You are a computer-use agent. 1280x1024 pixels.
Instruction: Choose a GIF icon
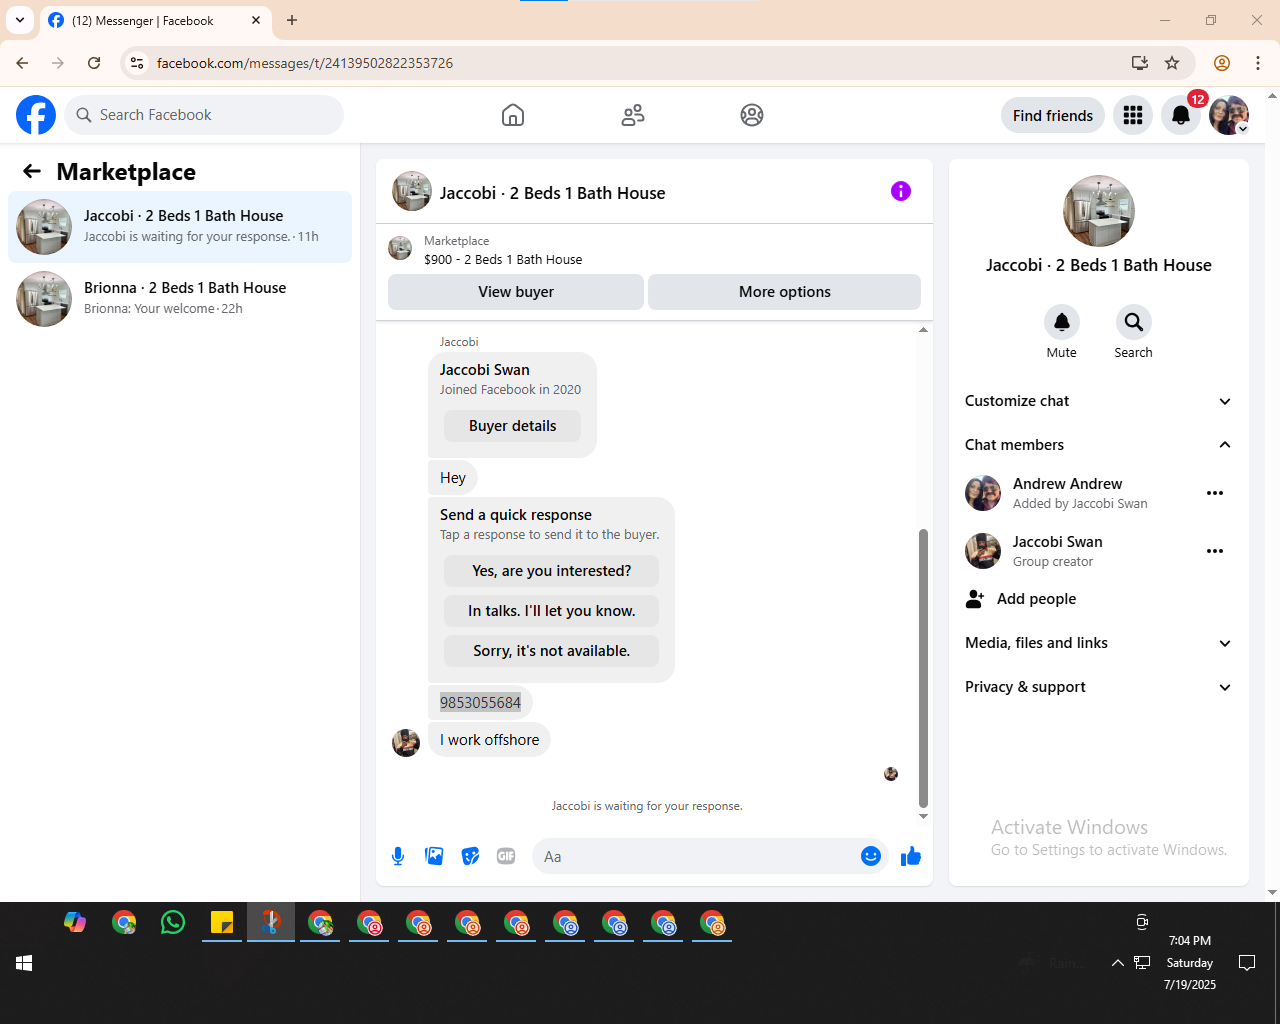506,856
